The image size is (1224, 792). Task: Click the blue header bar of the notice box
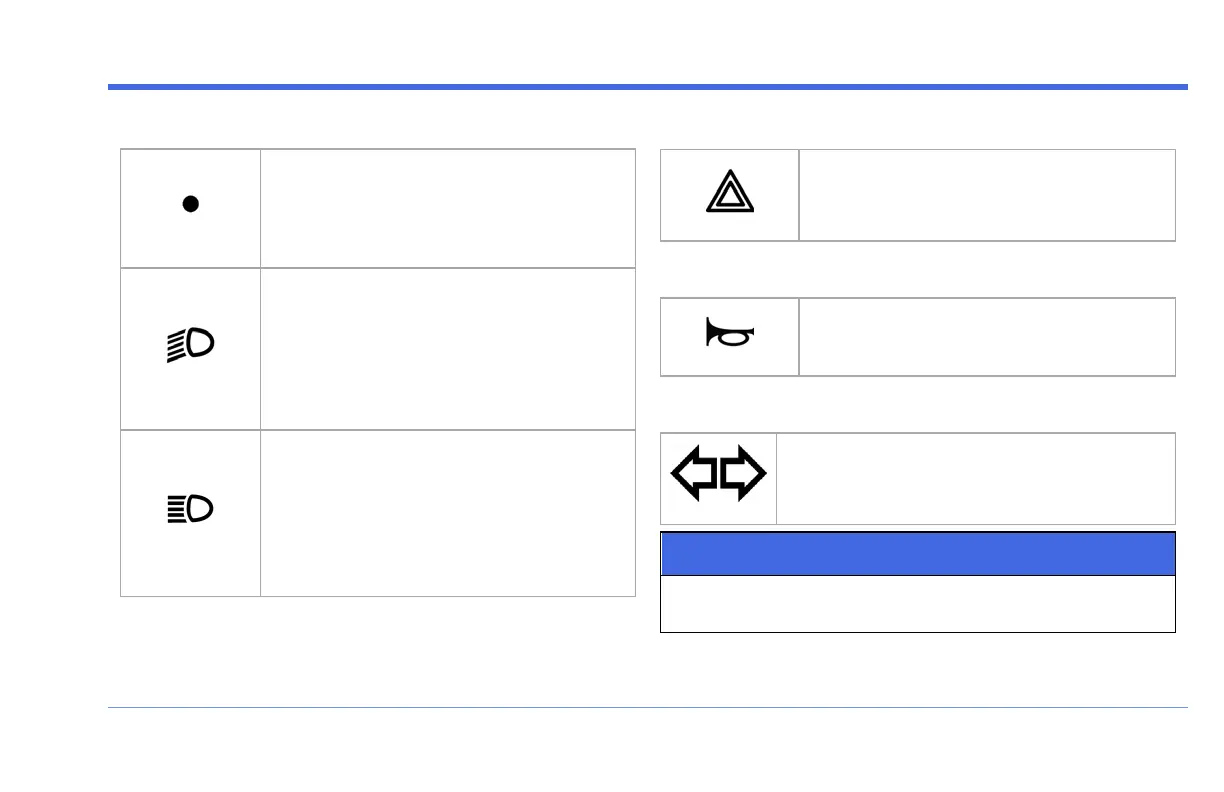pos(917,553)
